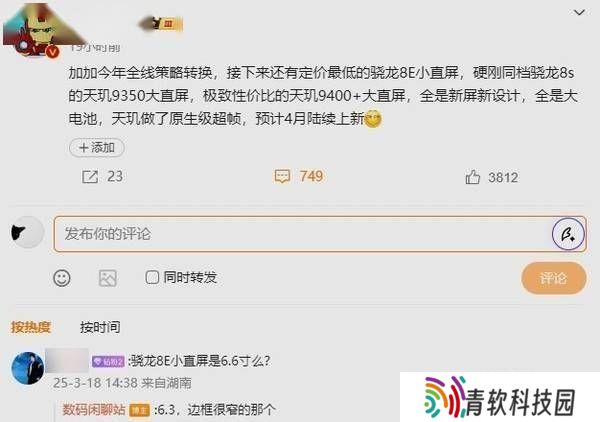Click the insert image icon
The width and height of the screenshot is (600, 422).
point(108,278)
